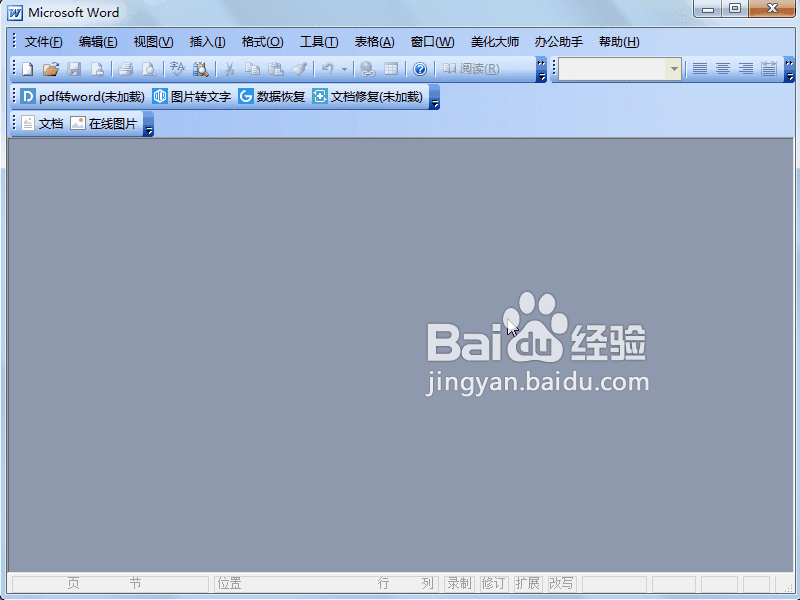
Task: Toggle distributed alignment icon
Action: pyautogui.click(x=769, y=69)
